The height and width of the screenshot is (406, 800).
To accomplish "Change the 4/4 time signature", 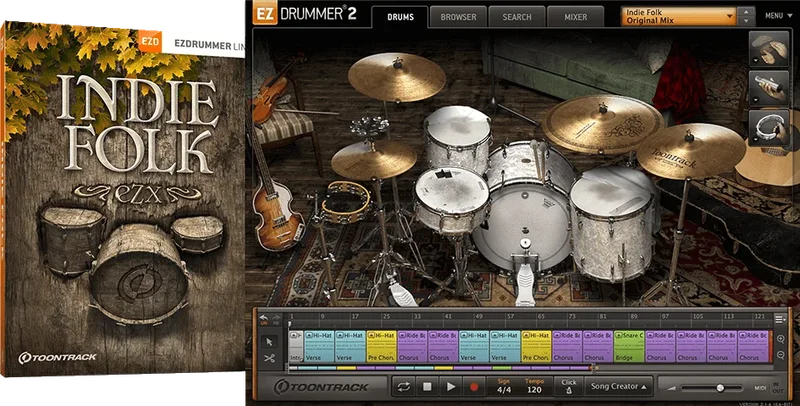I will coord(504,390).
